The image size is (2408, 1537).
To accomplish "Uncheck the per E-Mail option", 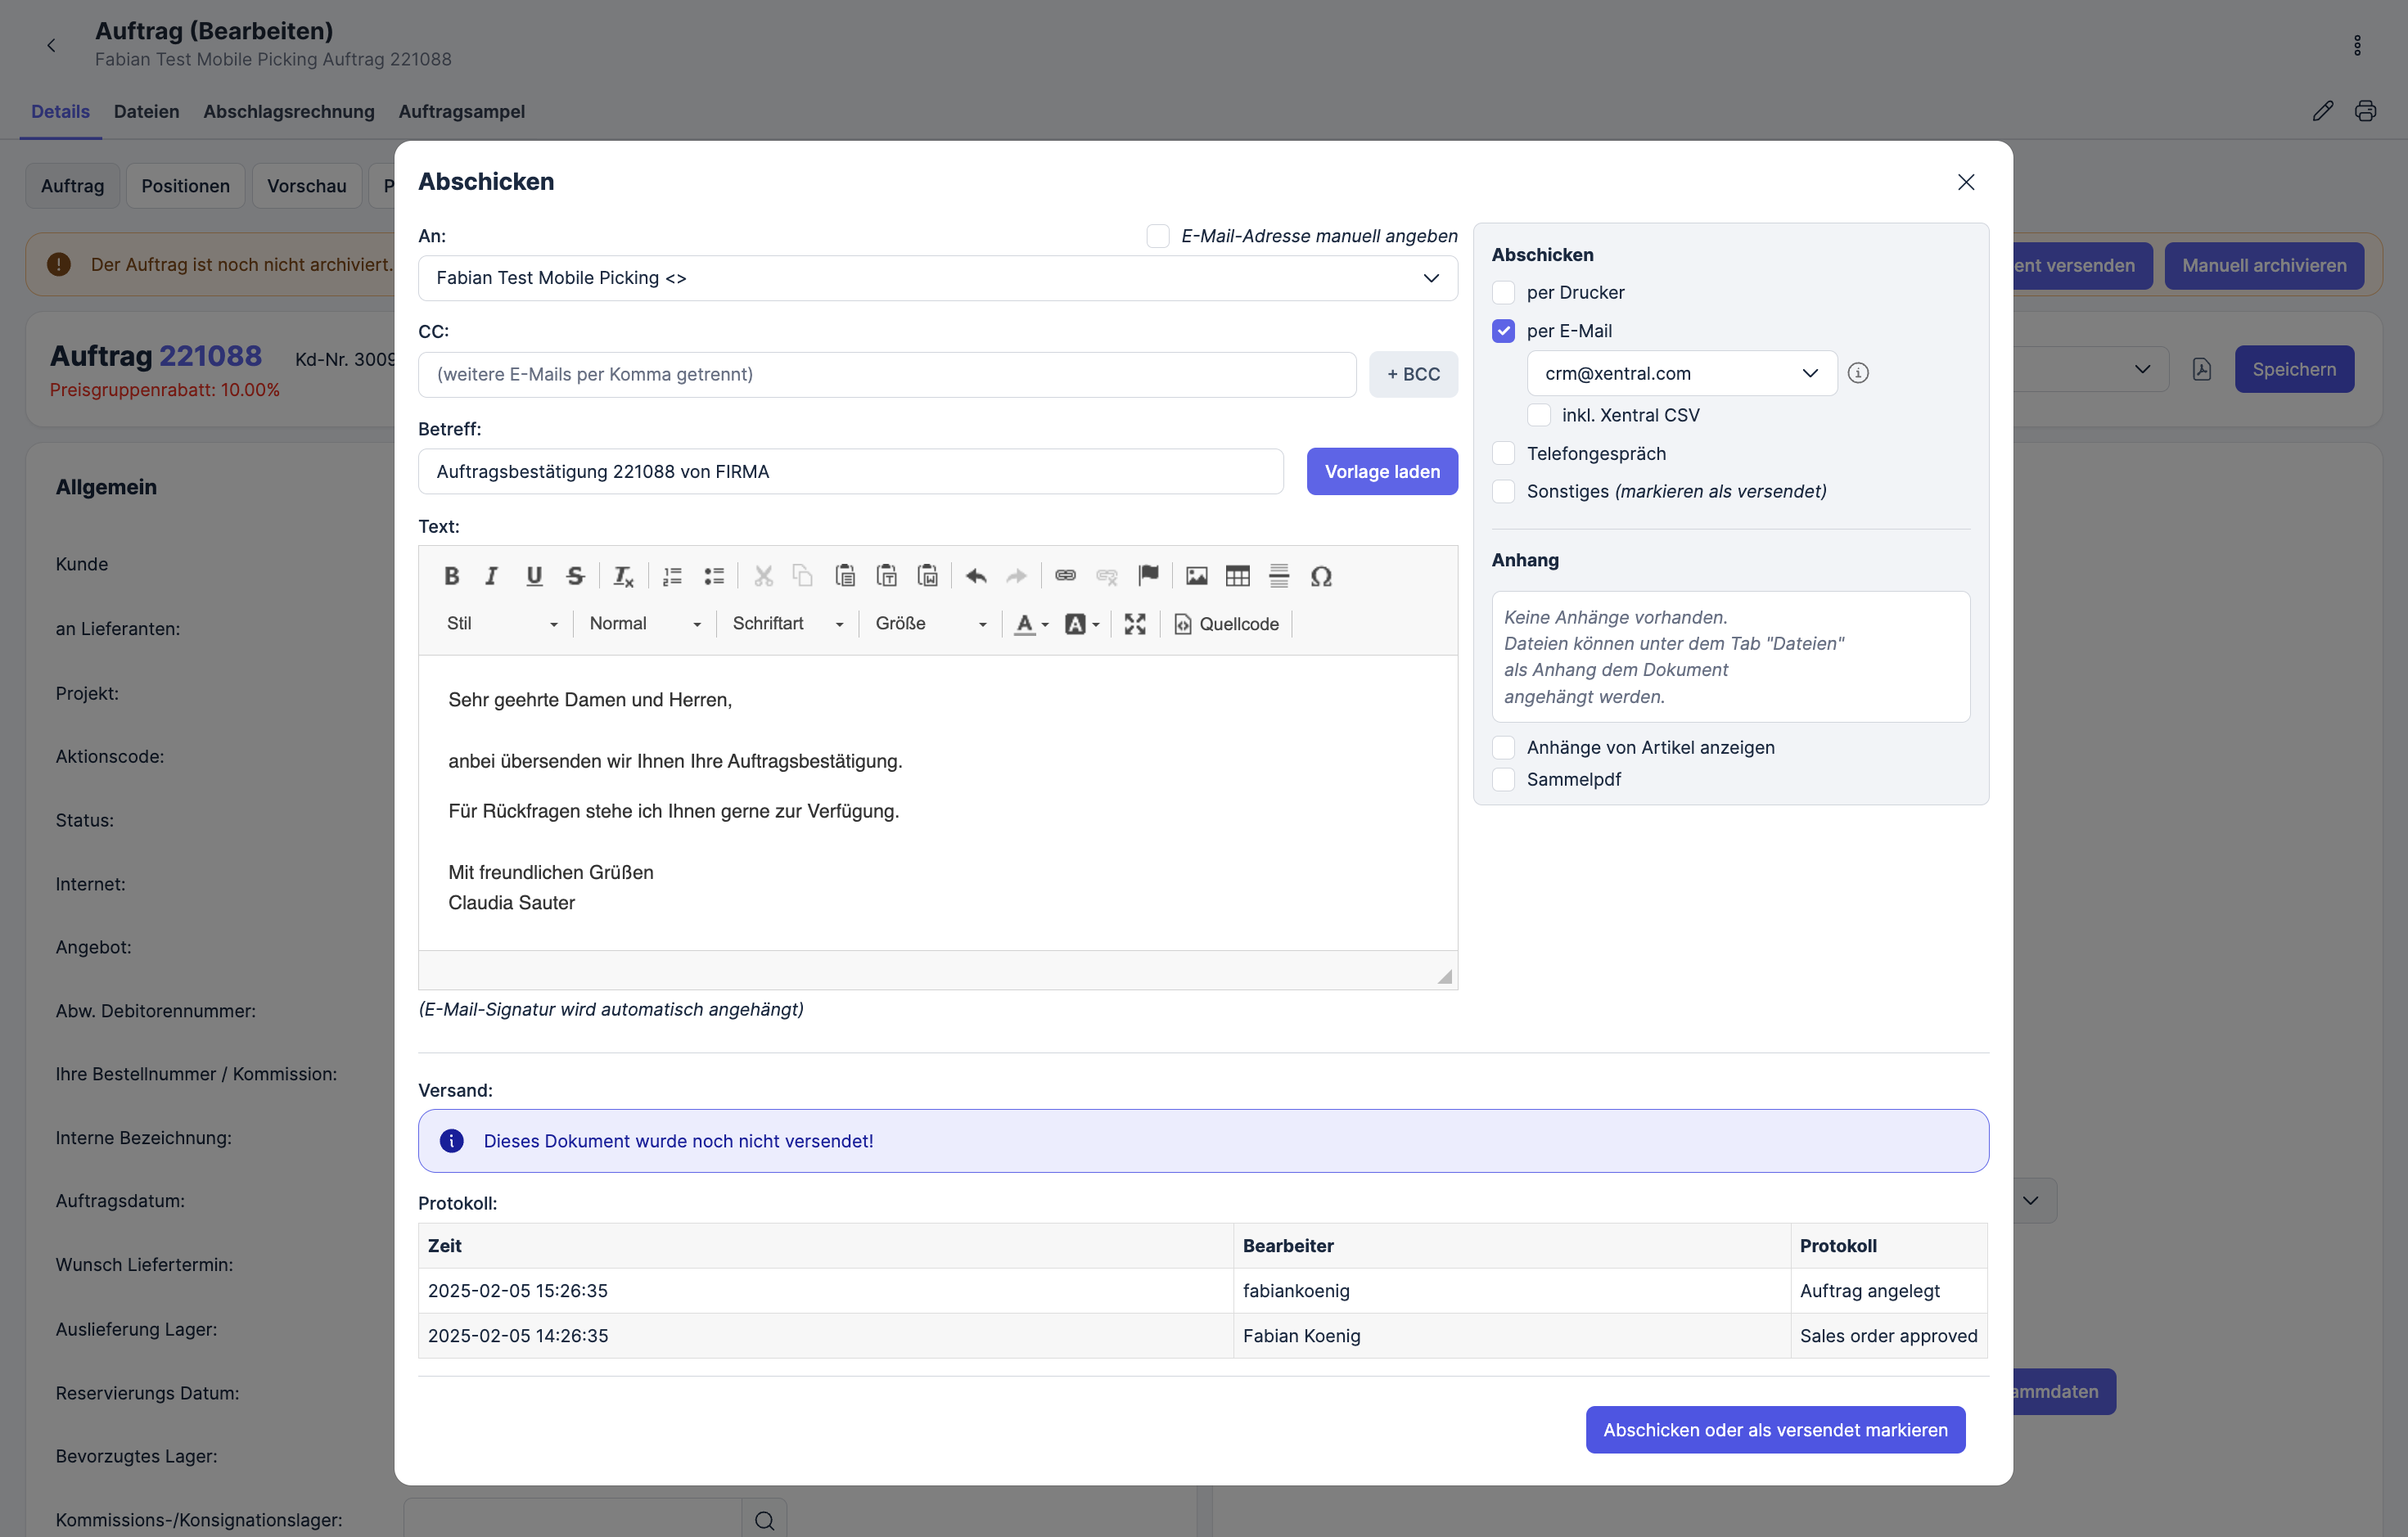I will pyautogui.click(x=1503, y=331).
